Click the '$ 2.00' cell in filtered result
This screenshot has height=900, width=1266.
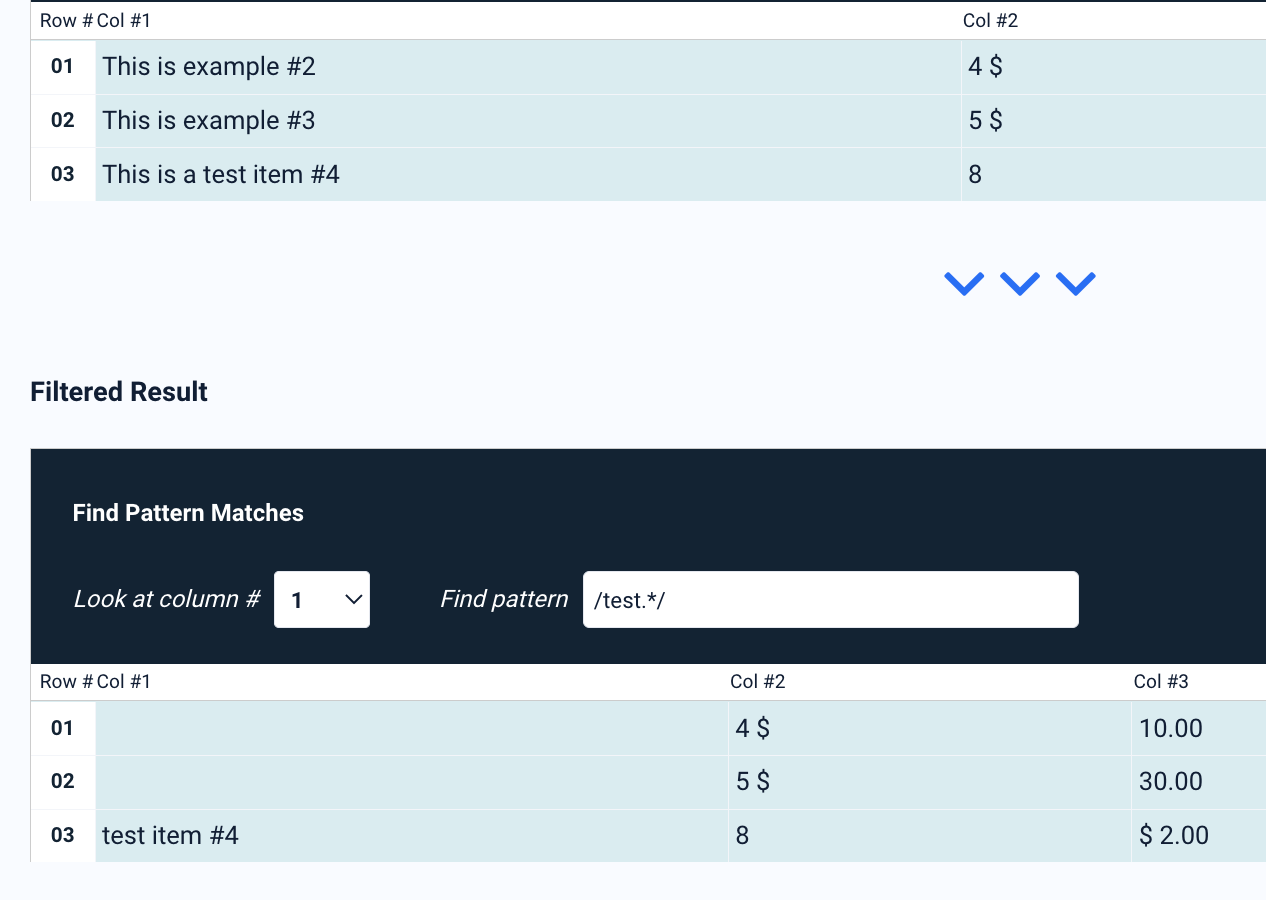[x=1199, y=836]
